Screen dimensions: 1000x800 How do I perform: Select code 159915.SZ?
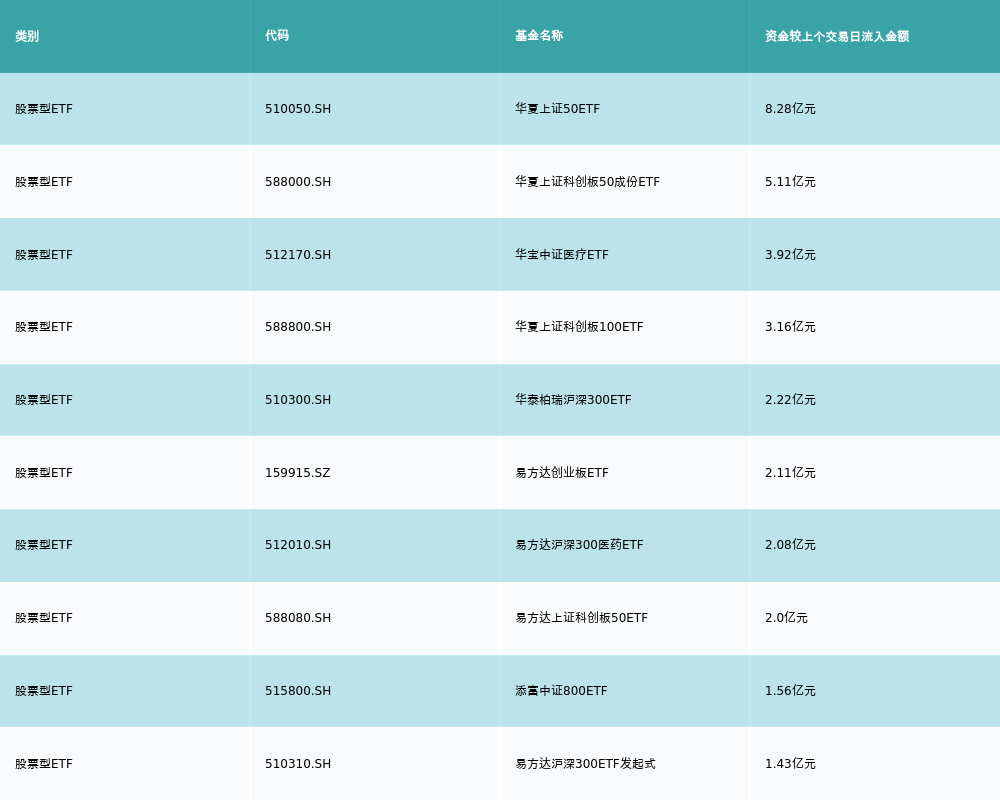[298, 473]
